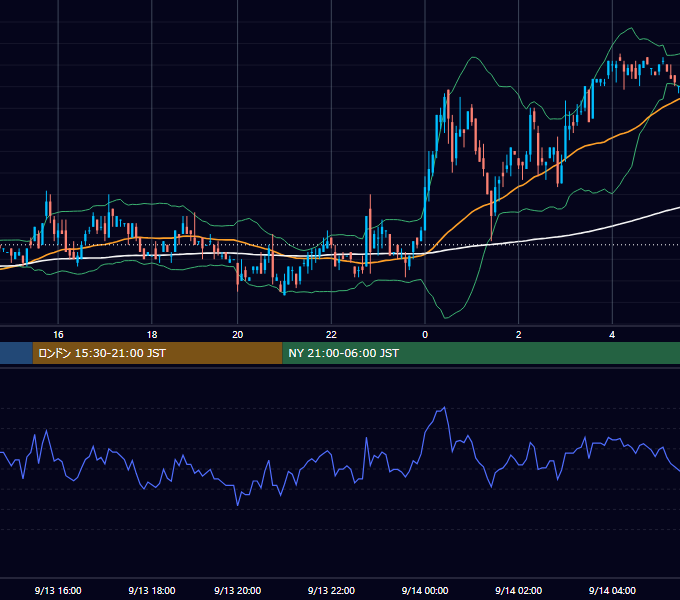The height and width of the screenshot is (600, 680).
Task: Click the ロンドン 15:30-21:00 JST session band
Action: pyautogui.click(x=157, y=353)
